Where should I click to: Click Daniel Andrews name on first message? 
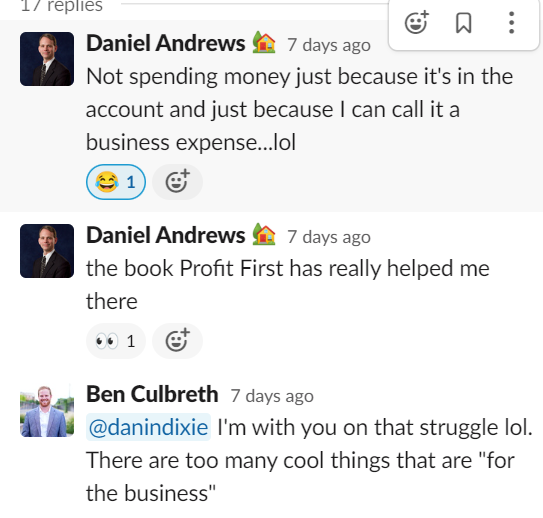coord(166,44)
